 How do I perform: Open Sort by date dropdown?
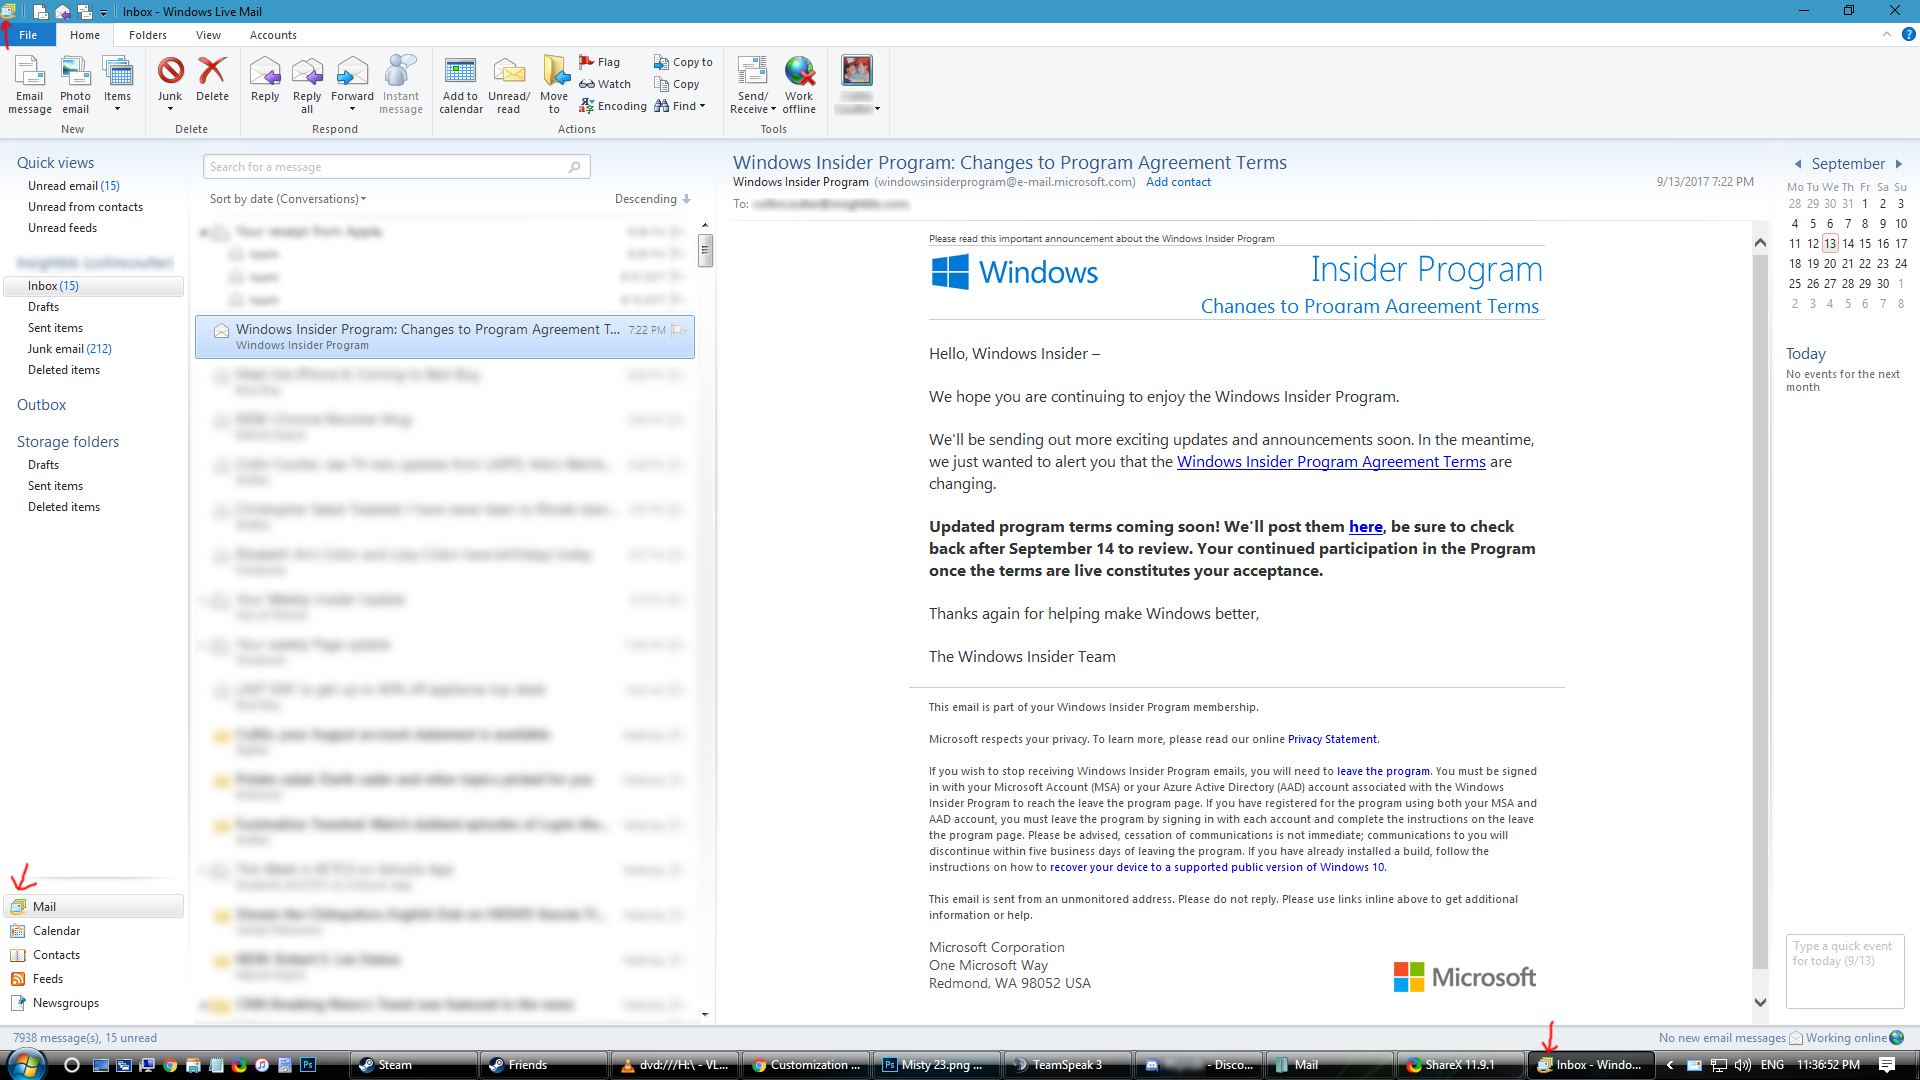click(x=288, y=199)
